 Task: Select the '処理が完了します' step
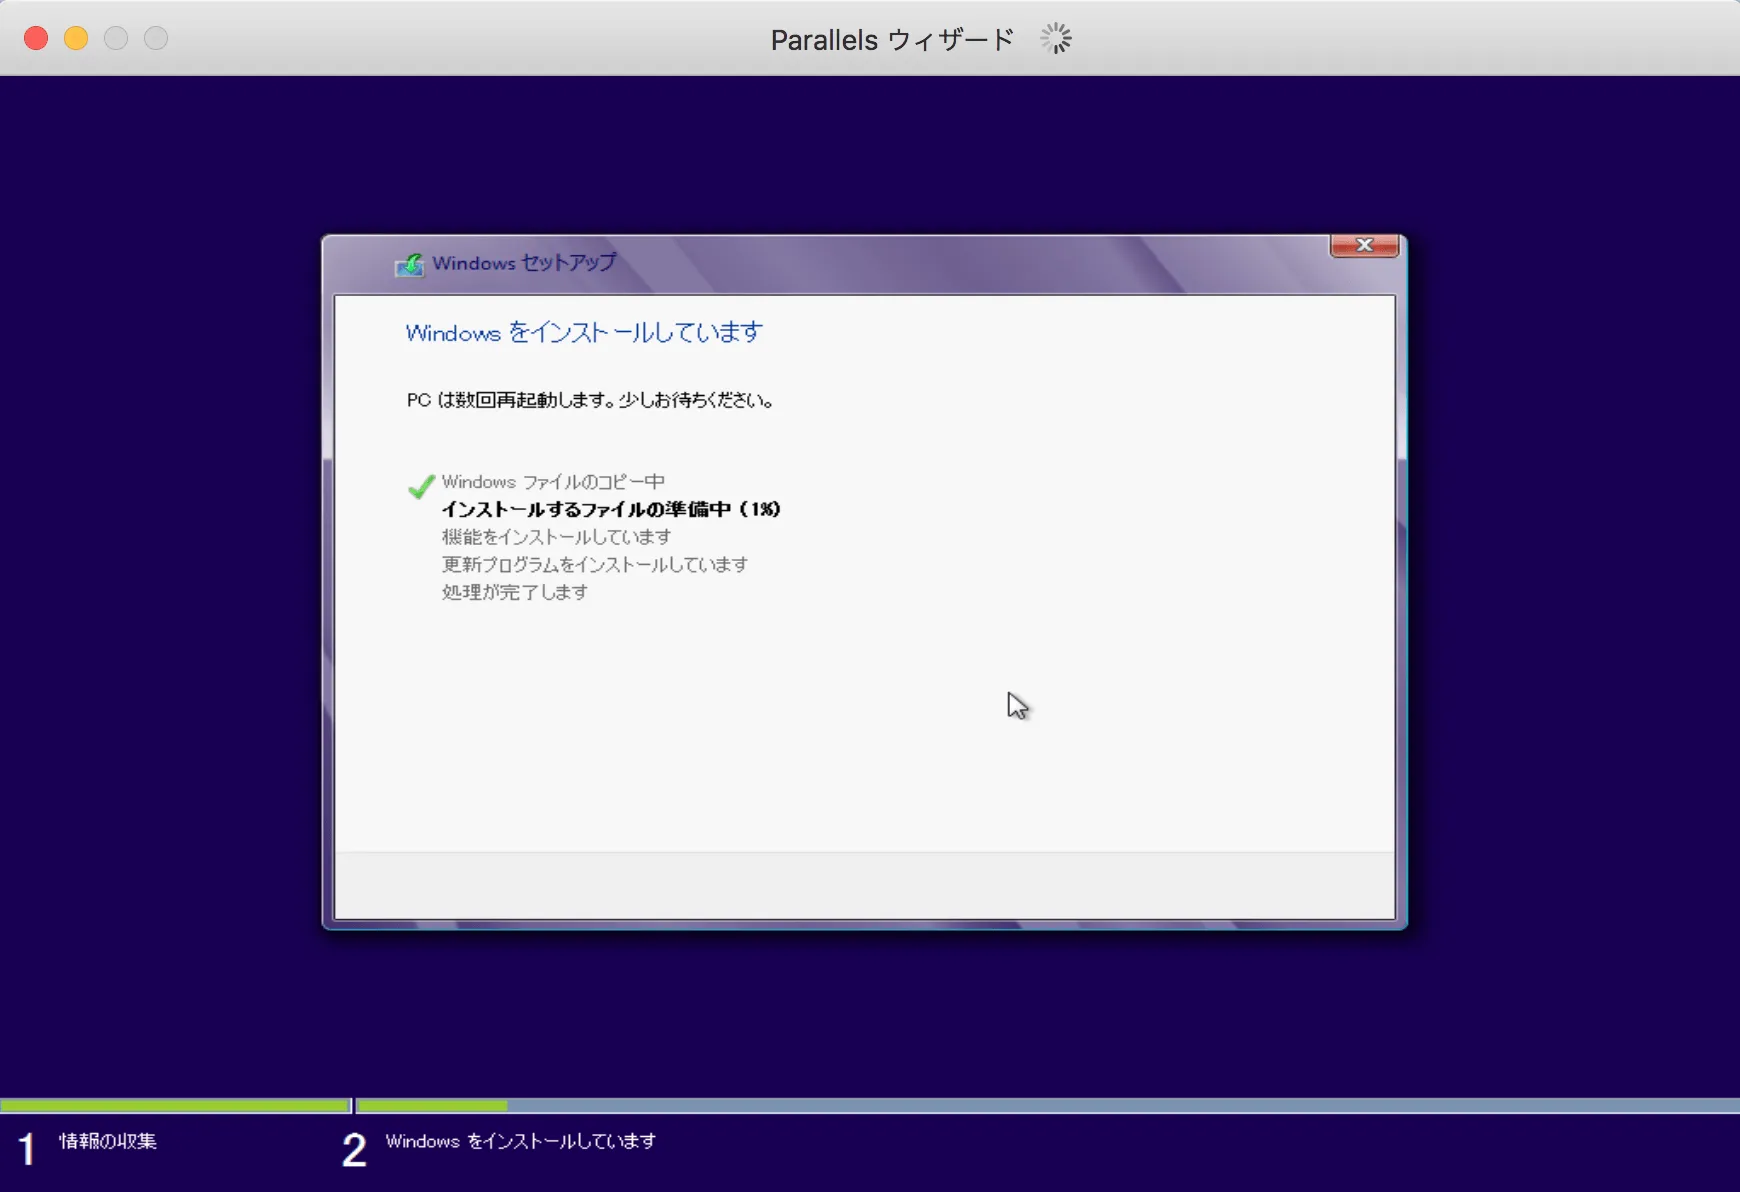[x=515, y=592]
